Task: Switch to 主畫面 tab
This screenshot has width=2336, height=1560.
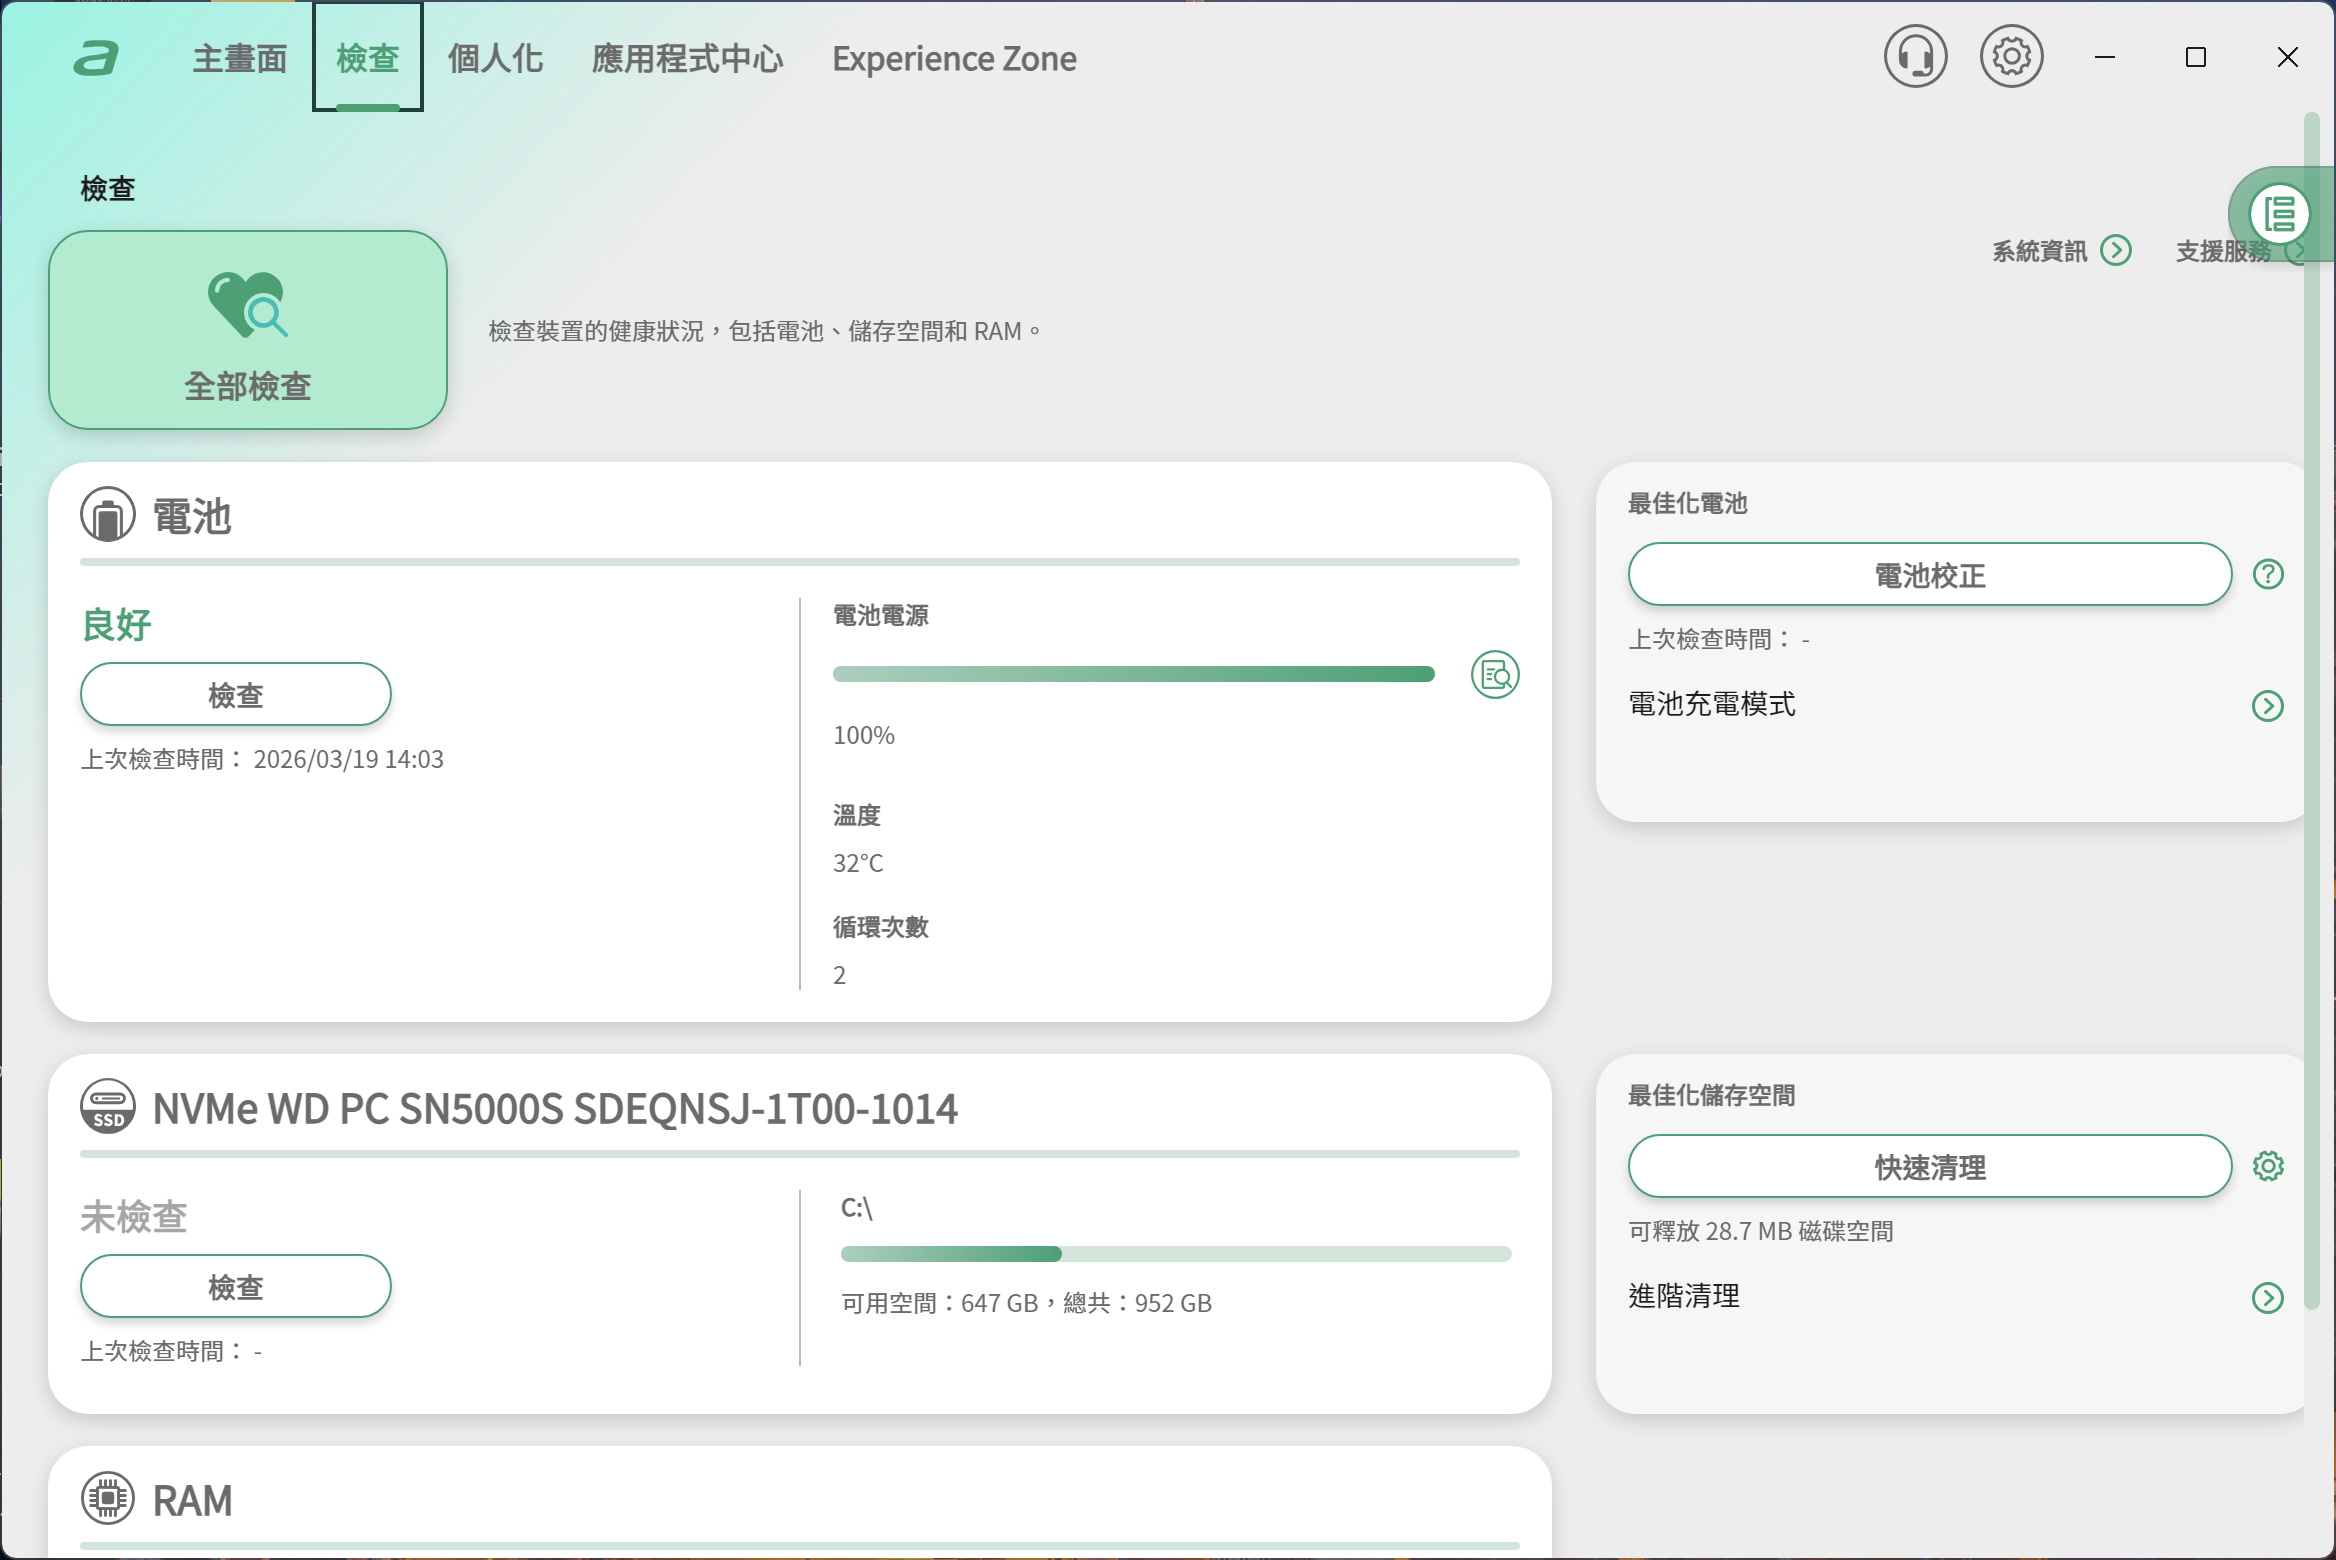Action: pos(240,58)
